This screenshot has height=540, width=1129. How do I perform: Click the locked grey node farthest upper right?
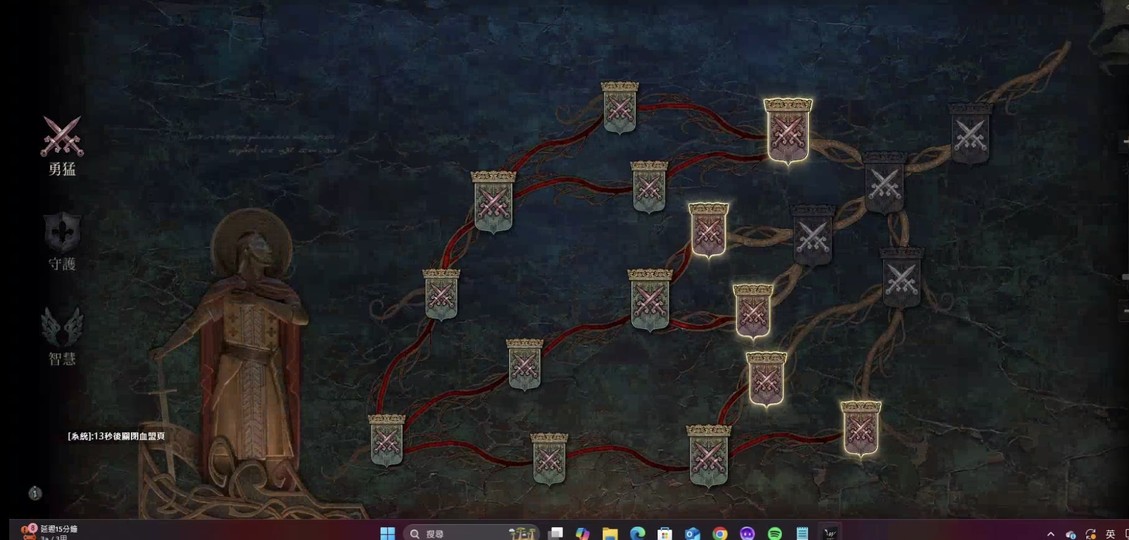pos(969,133)
